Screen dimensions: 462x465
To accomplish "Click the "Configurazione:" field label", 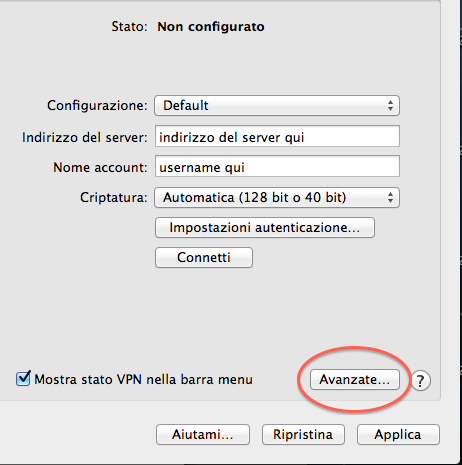I will coord(97,106).
